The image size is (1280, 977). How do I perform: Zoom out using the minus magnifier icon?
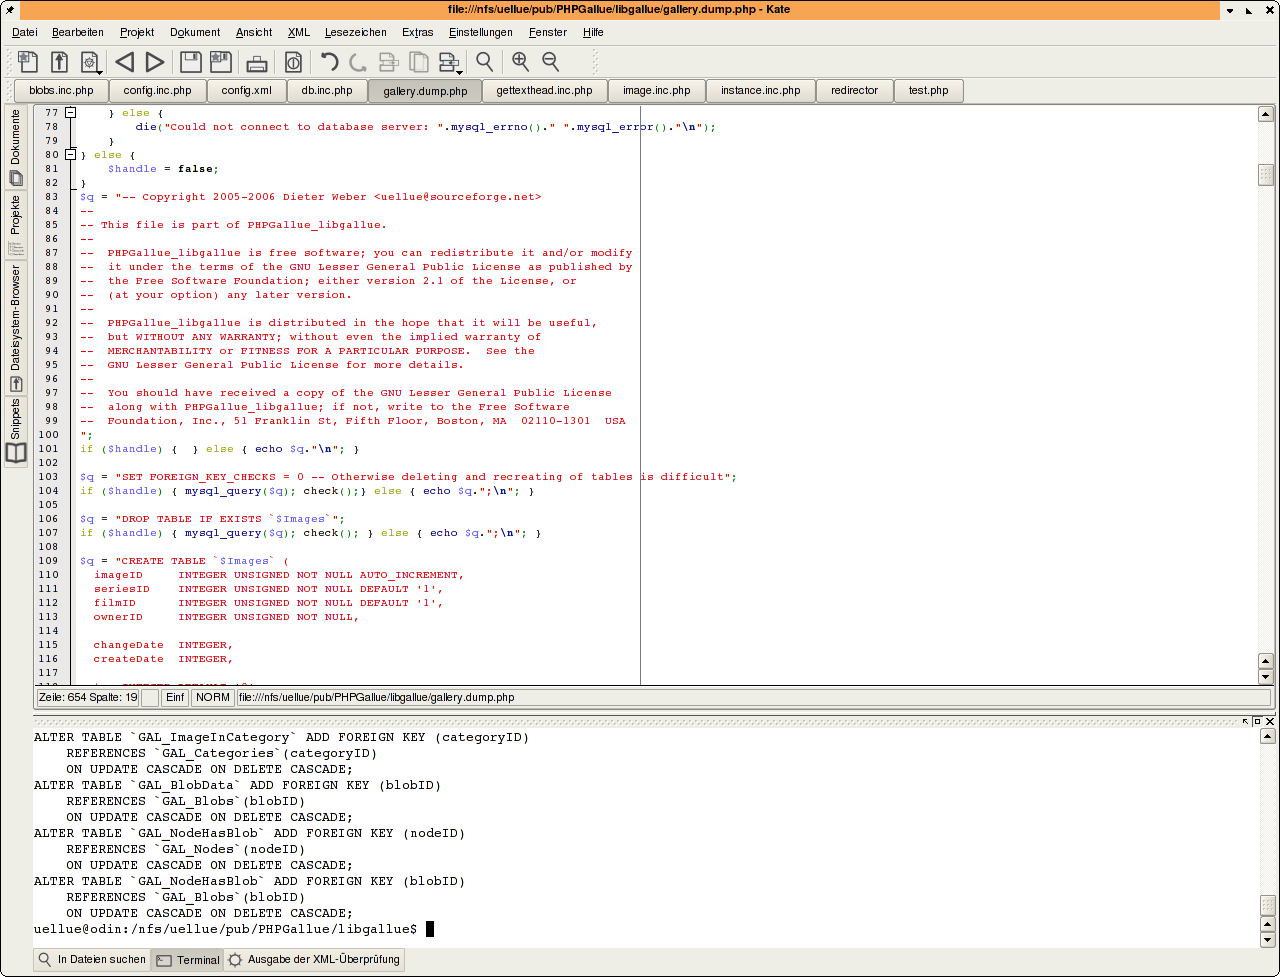coord(550,62)
